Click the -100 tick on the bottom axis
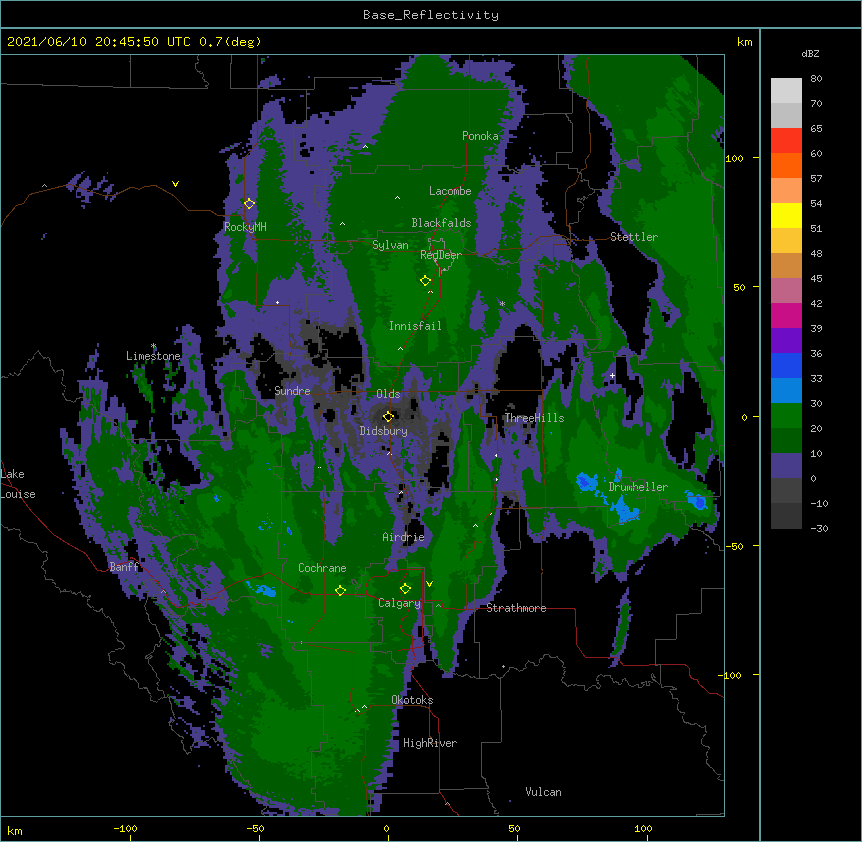Image resolution: width=862 pixels, height=842 pixels. coord(125,829)
